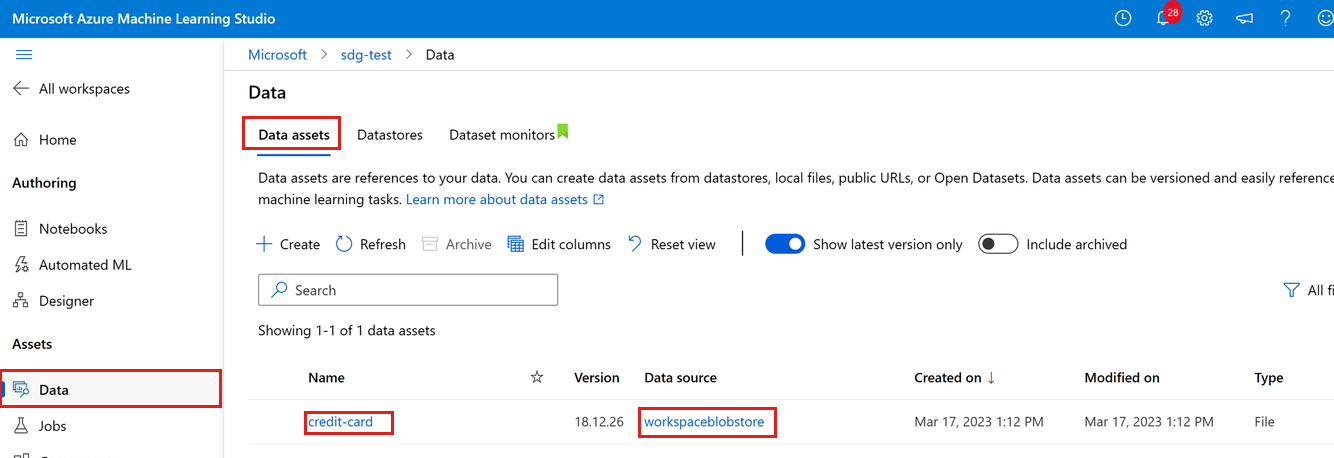Open the notifications bell icon

(x=1163, y=19)
